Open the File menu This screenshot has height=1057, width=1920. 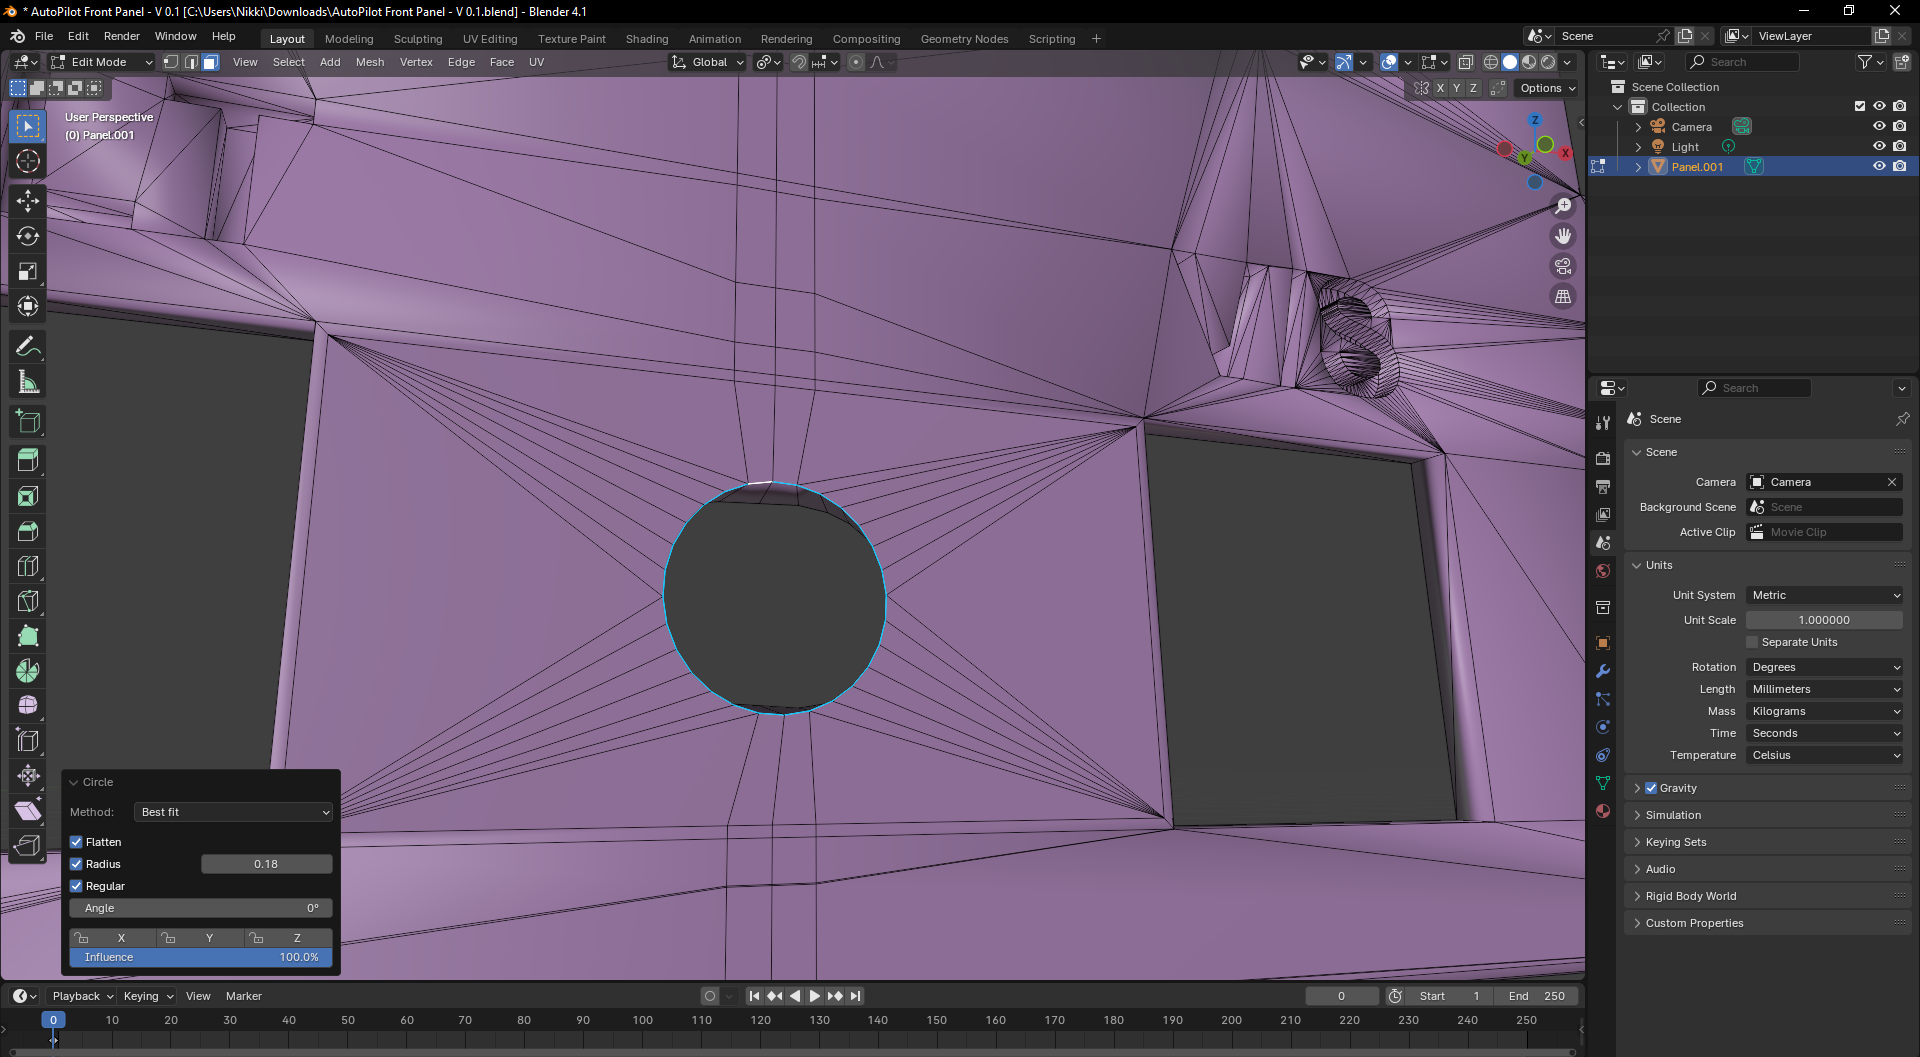[x=44, y=36]
